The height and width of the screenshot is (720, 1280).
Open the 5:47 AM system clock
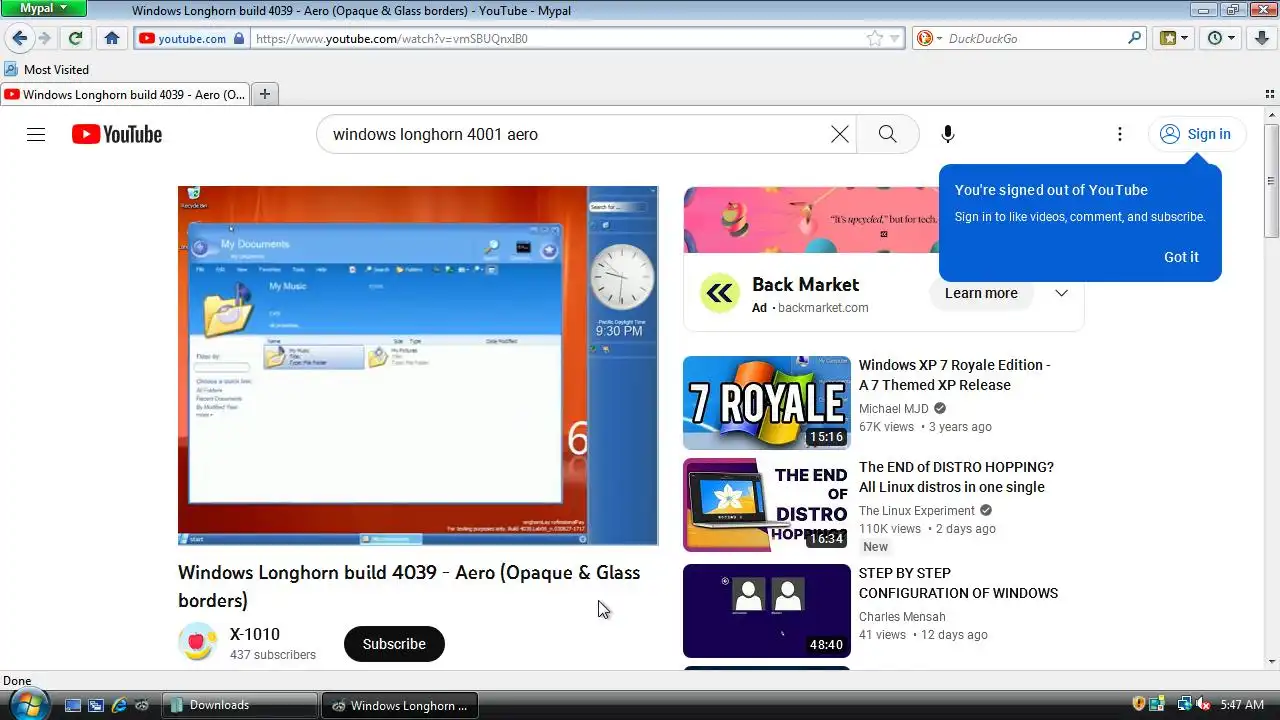1242,705
